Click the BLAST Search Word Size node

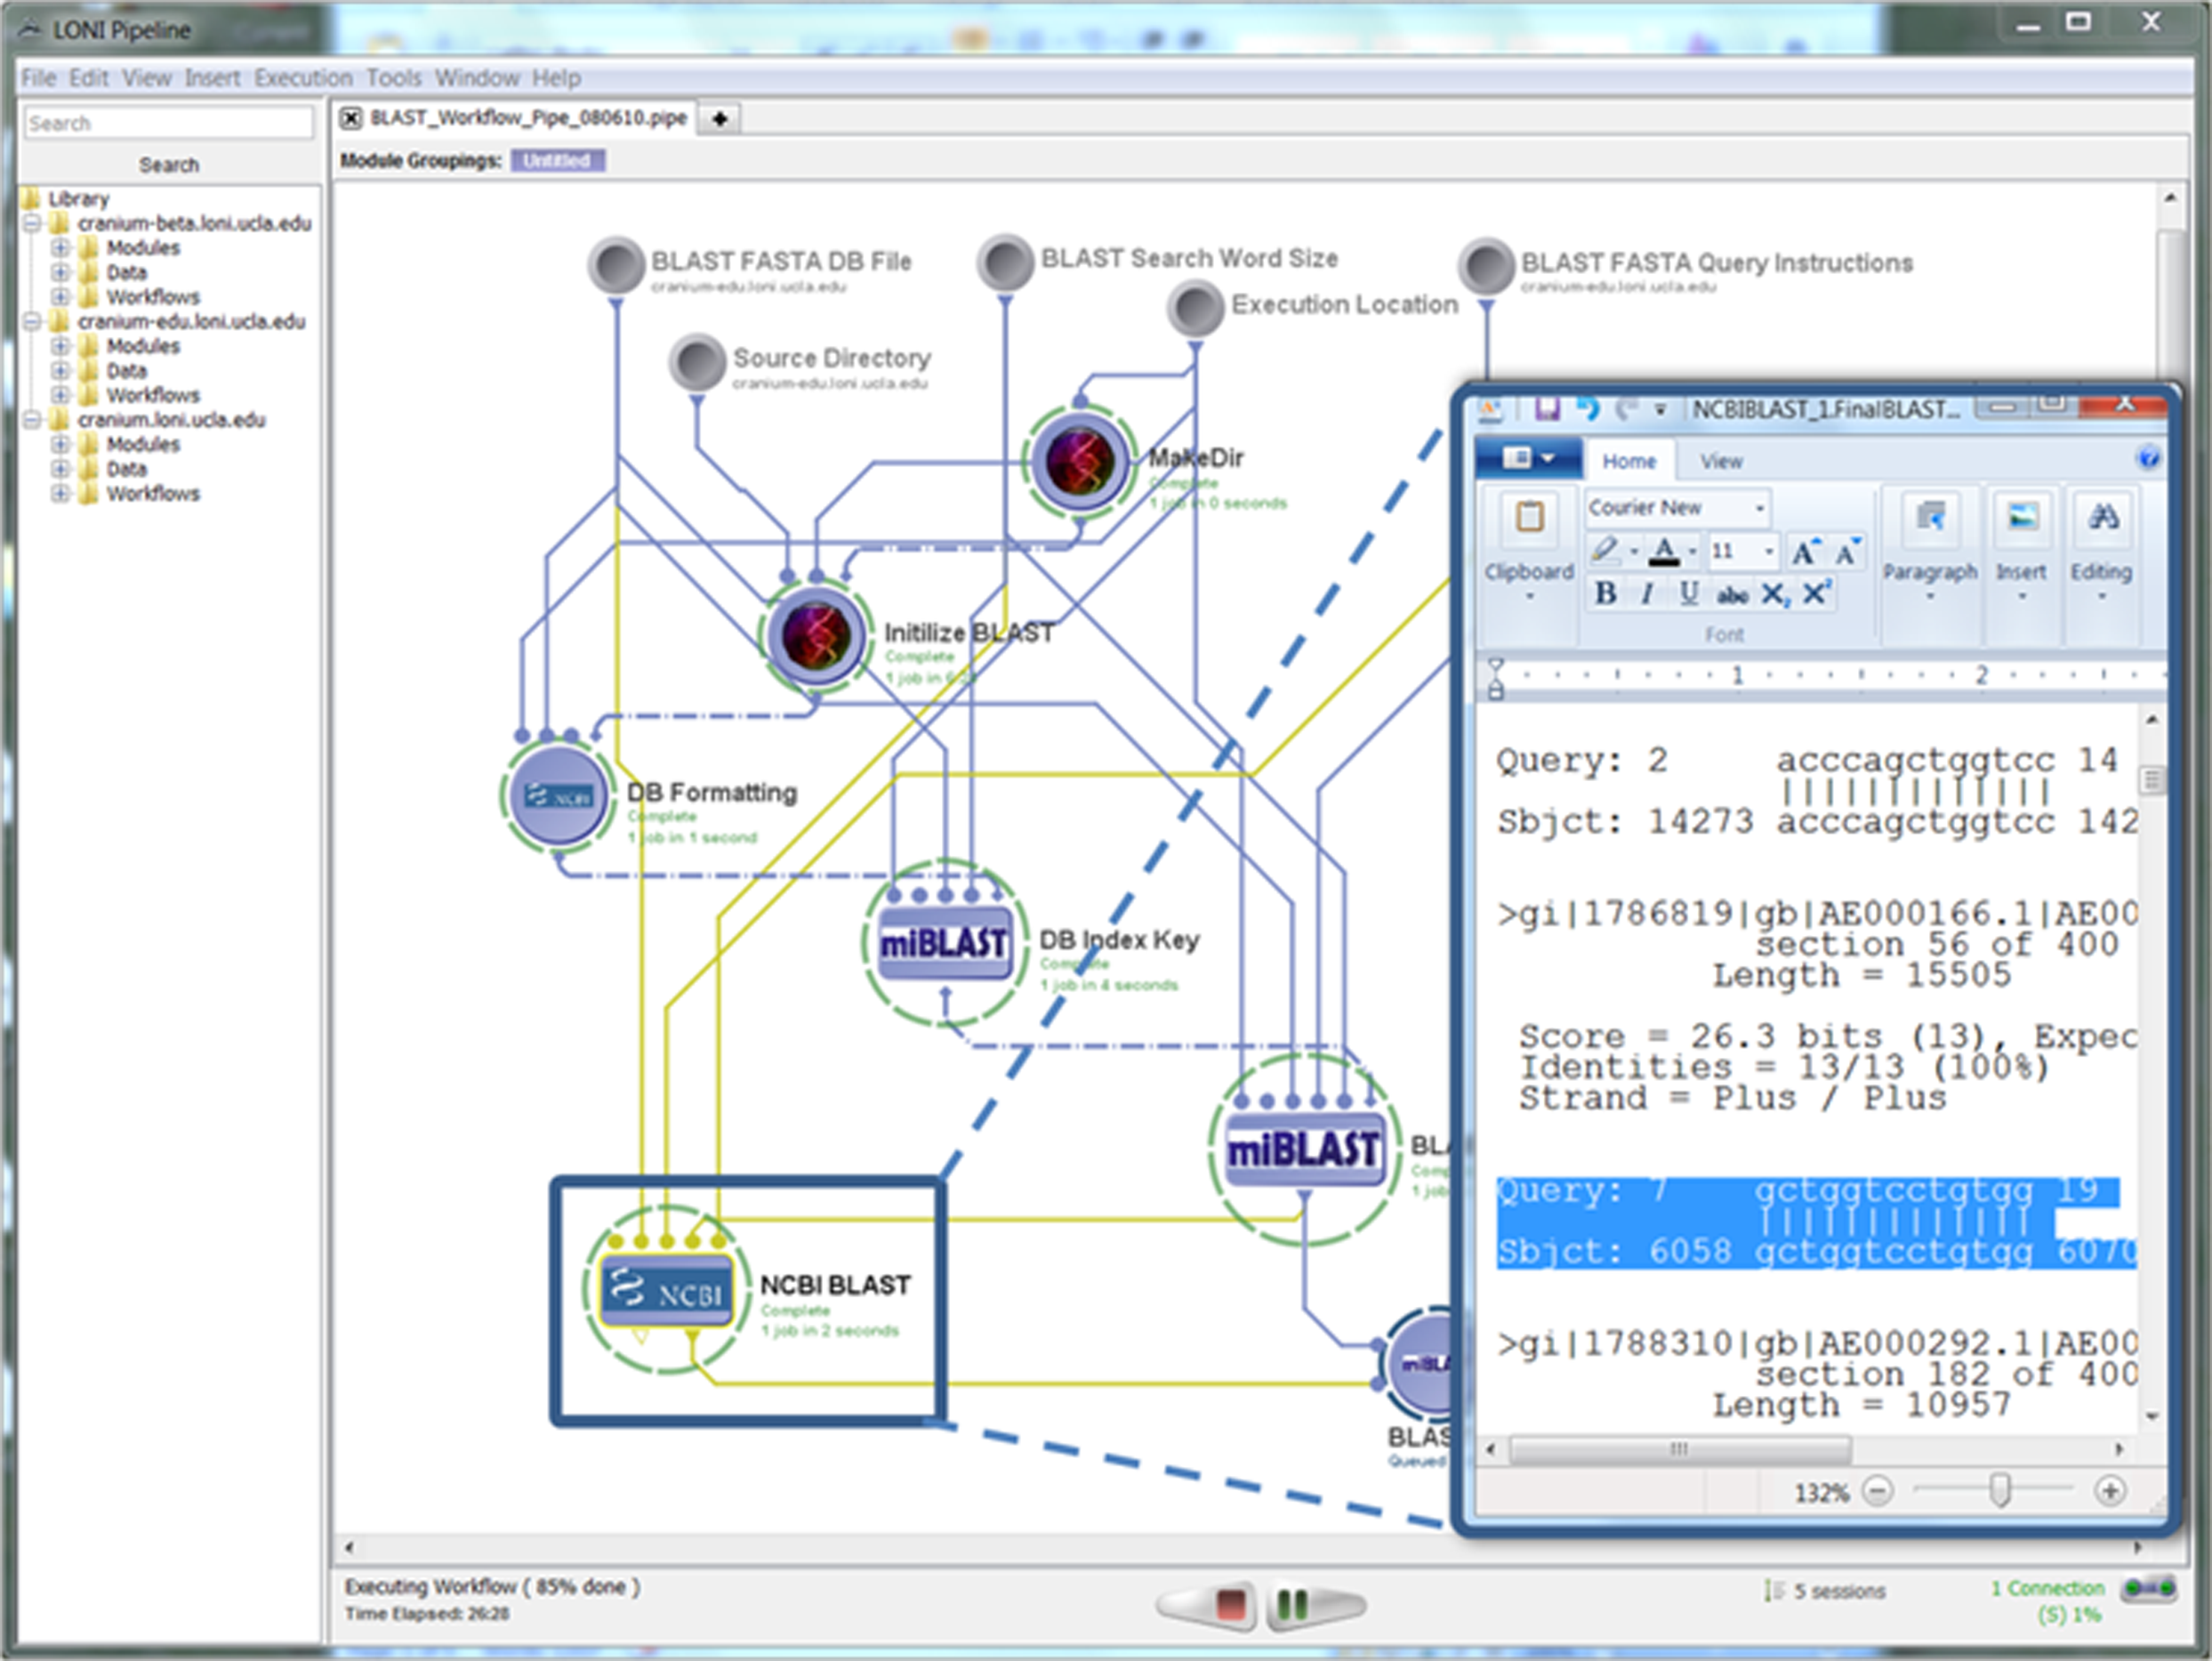1005,262
